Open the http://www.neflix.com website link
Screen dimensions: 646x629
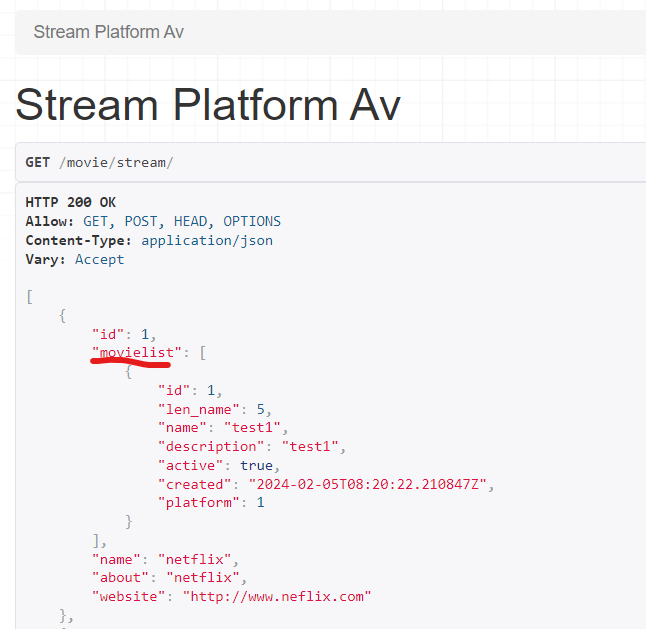277,597
